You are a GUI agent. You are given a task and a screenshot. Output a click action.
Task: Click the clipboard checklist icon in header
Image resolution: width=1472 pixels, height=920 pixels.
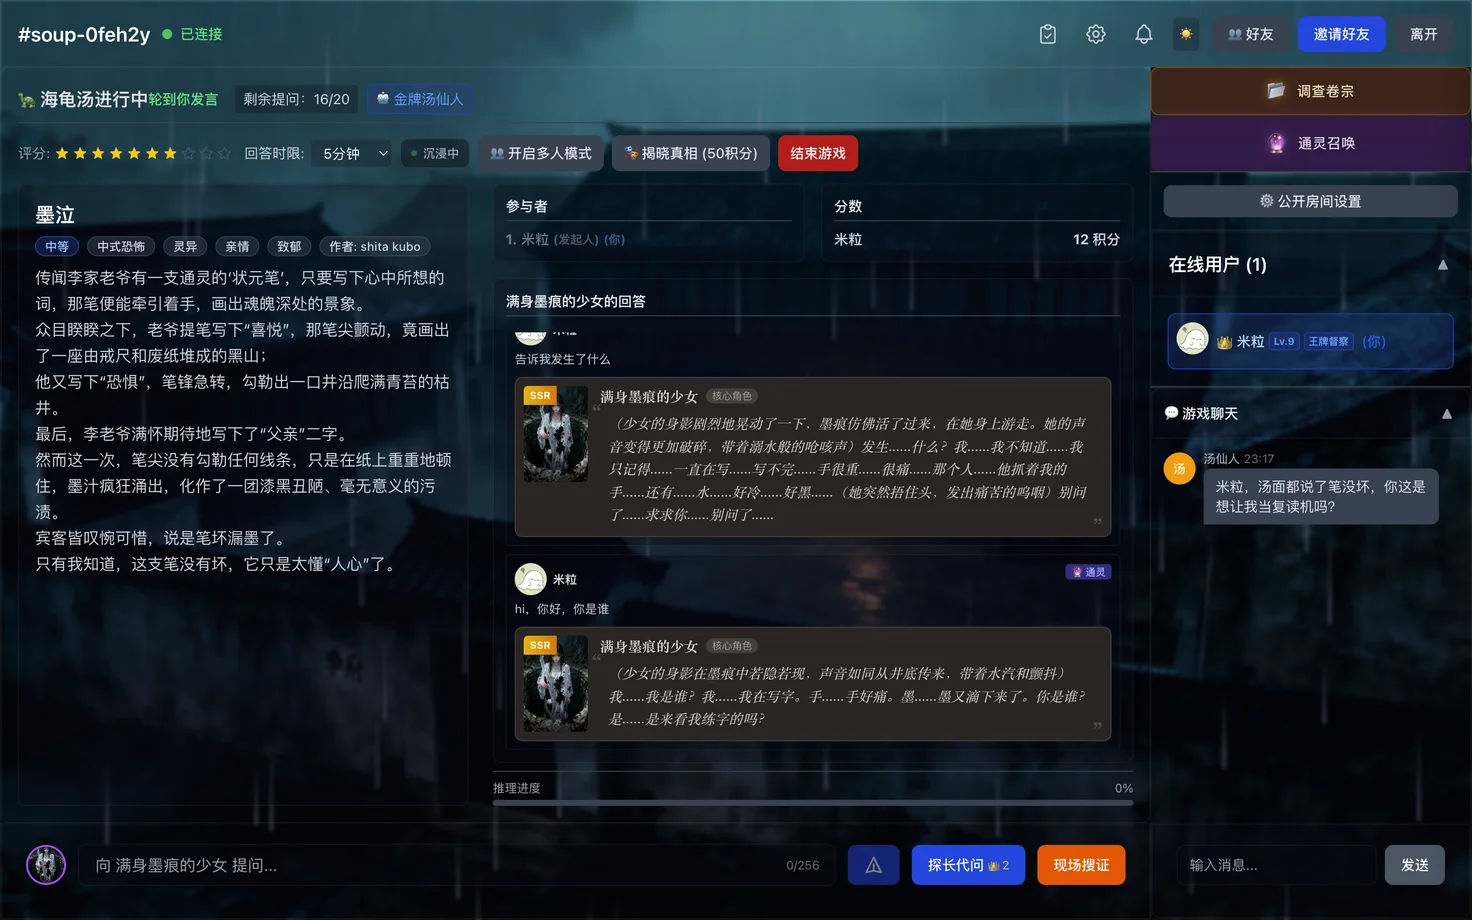pos(1047,34)
